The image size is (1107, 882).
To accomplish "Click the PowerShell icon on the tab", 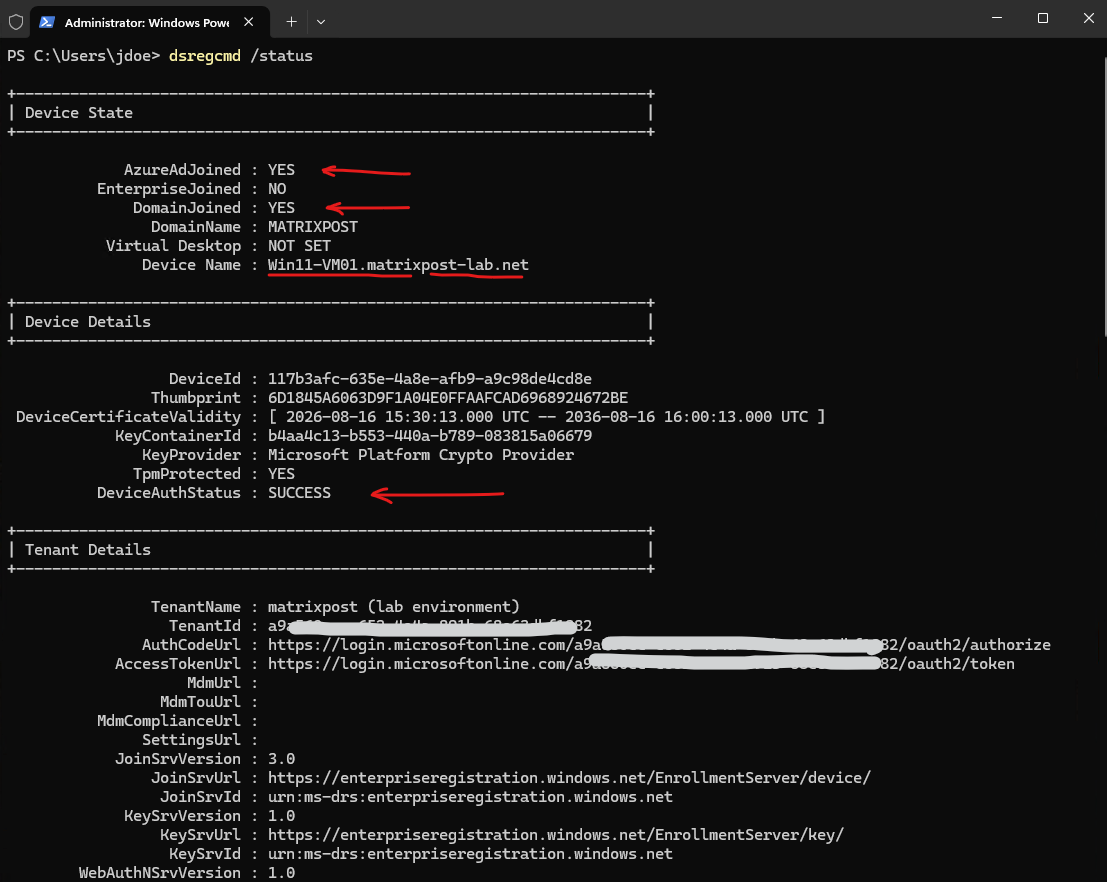I will coord(47,22).
